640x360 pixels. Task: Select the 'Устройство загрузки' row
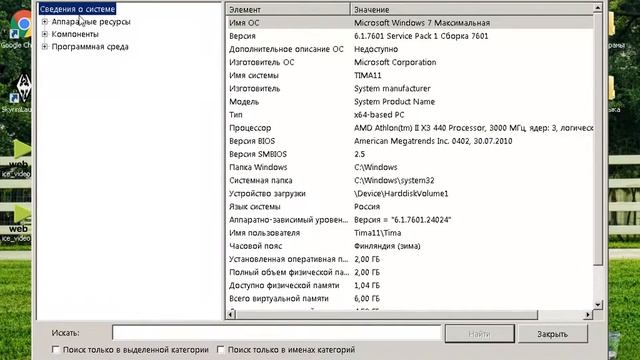[410, 193]
